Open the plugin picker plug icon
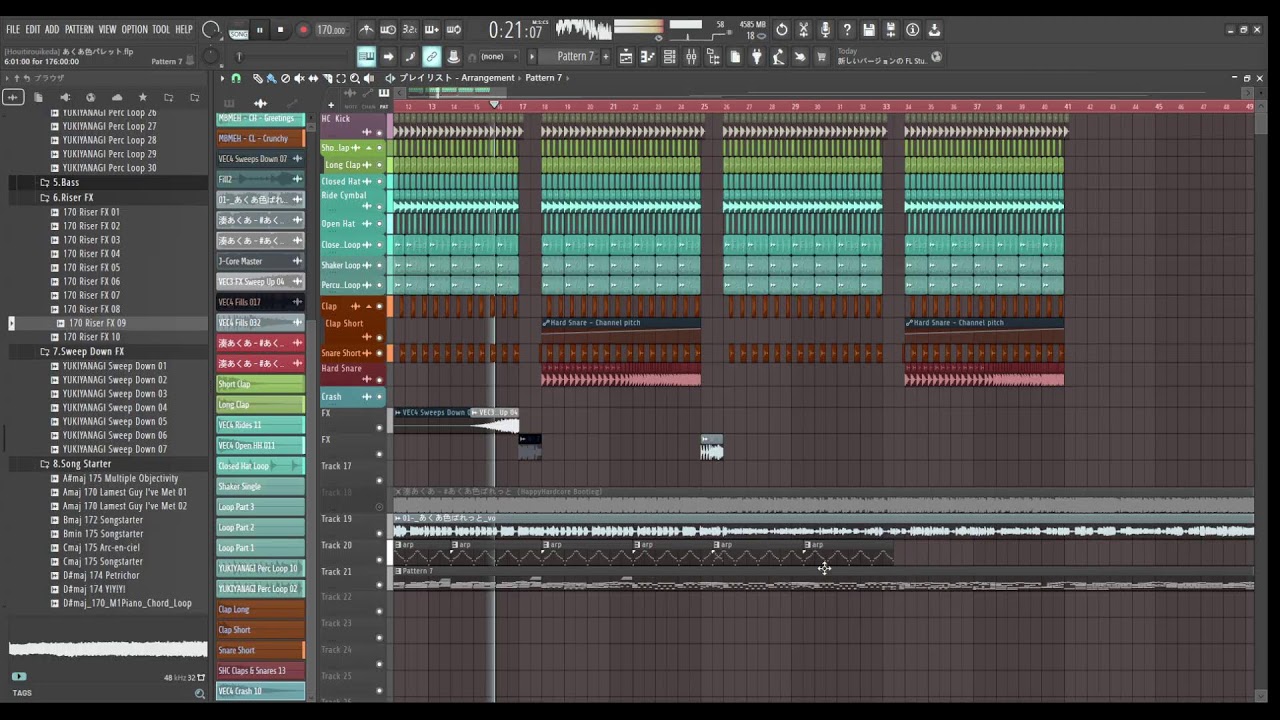The height and width of the screenshot is (720, 1280). coord(757,56)
